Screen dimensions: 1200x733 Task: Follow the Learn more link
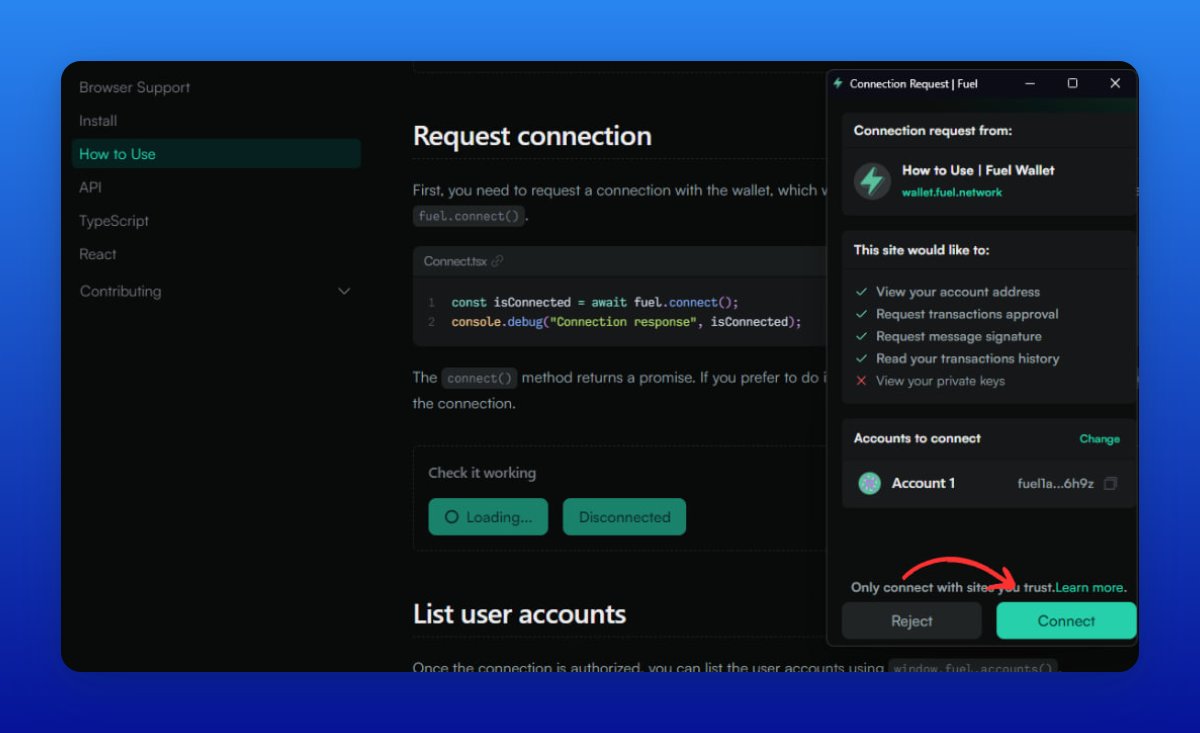1091,588
